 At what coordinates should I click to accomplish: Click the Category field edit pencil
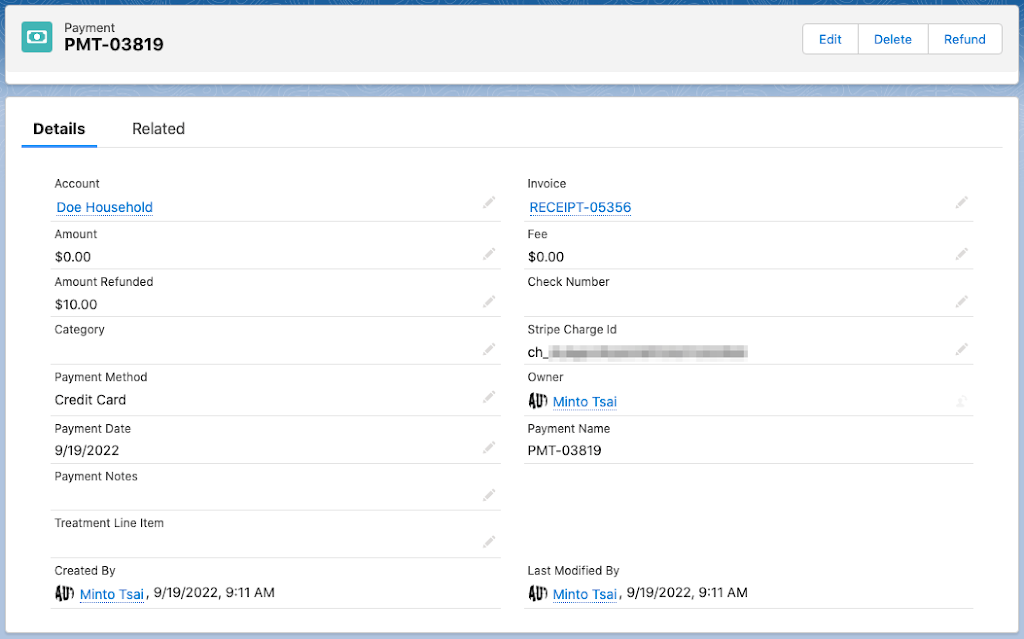click(489, 349)
